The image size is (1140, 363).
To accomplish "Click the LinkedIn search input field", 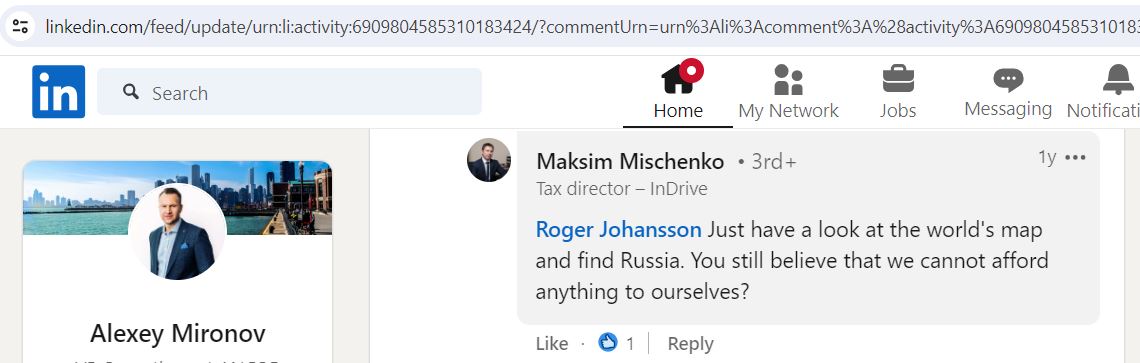I will coord(289,92).
